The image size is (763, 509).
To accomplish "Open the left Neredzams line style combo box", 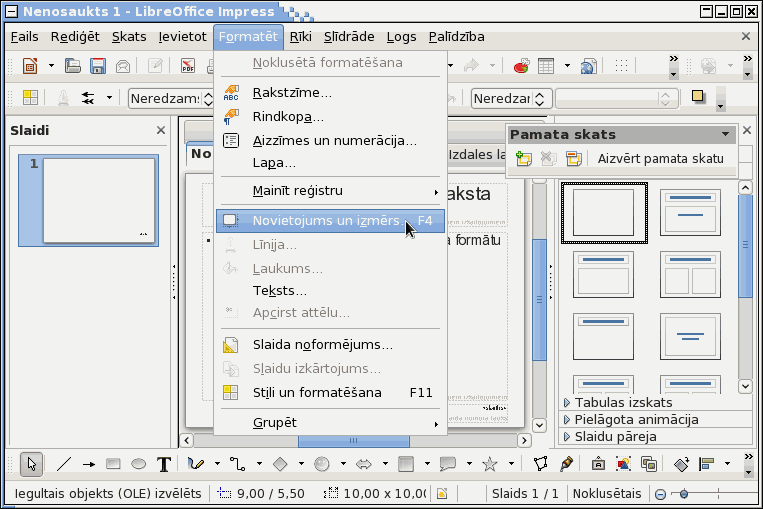I will (171, 98).
